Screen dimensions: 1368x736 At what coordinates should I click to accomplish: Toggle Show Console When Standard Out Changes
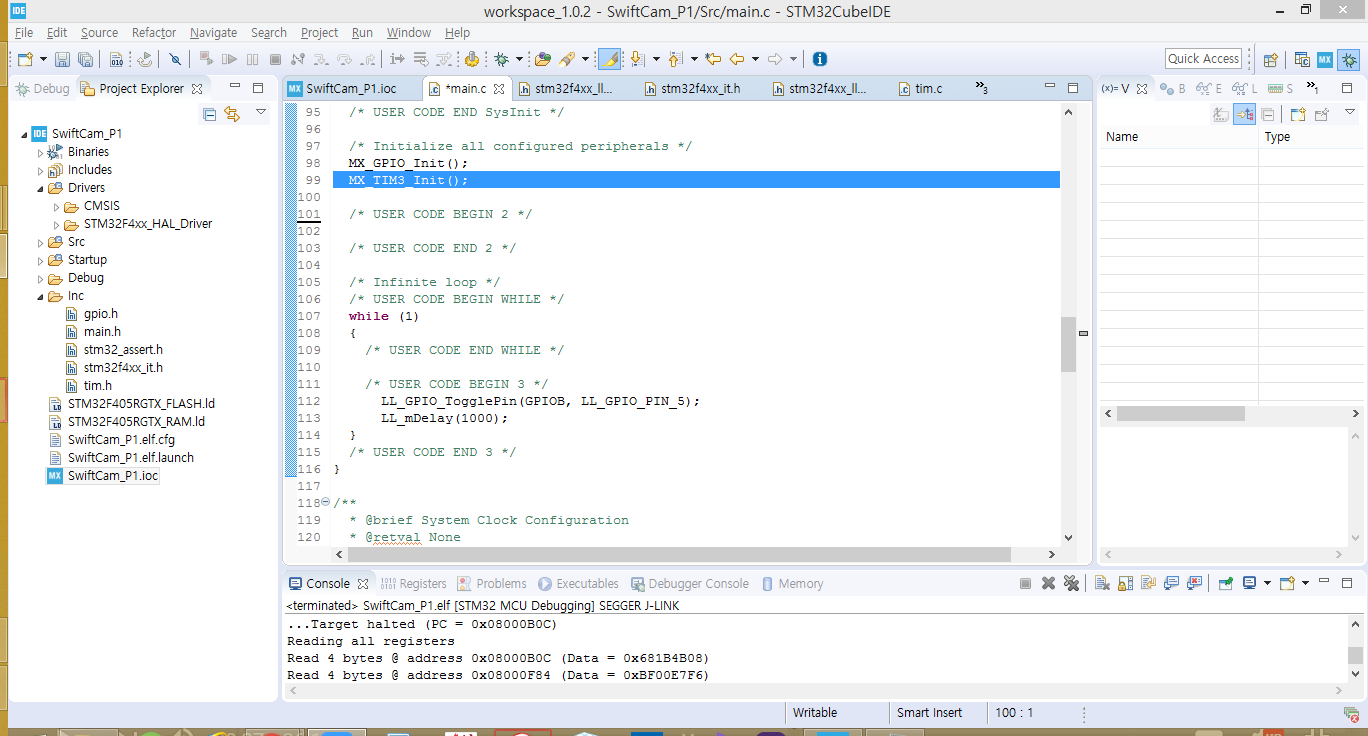(x=1171, y=584)
